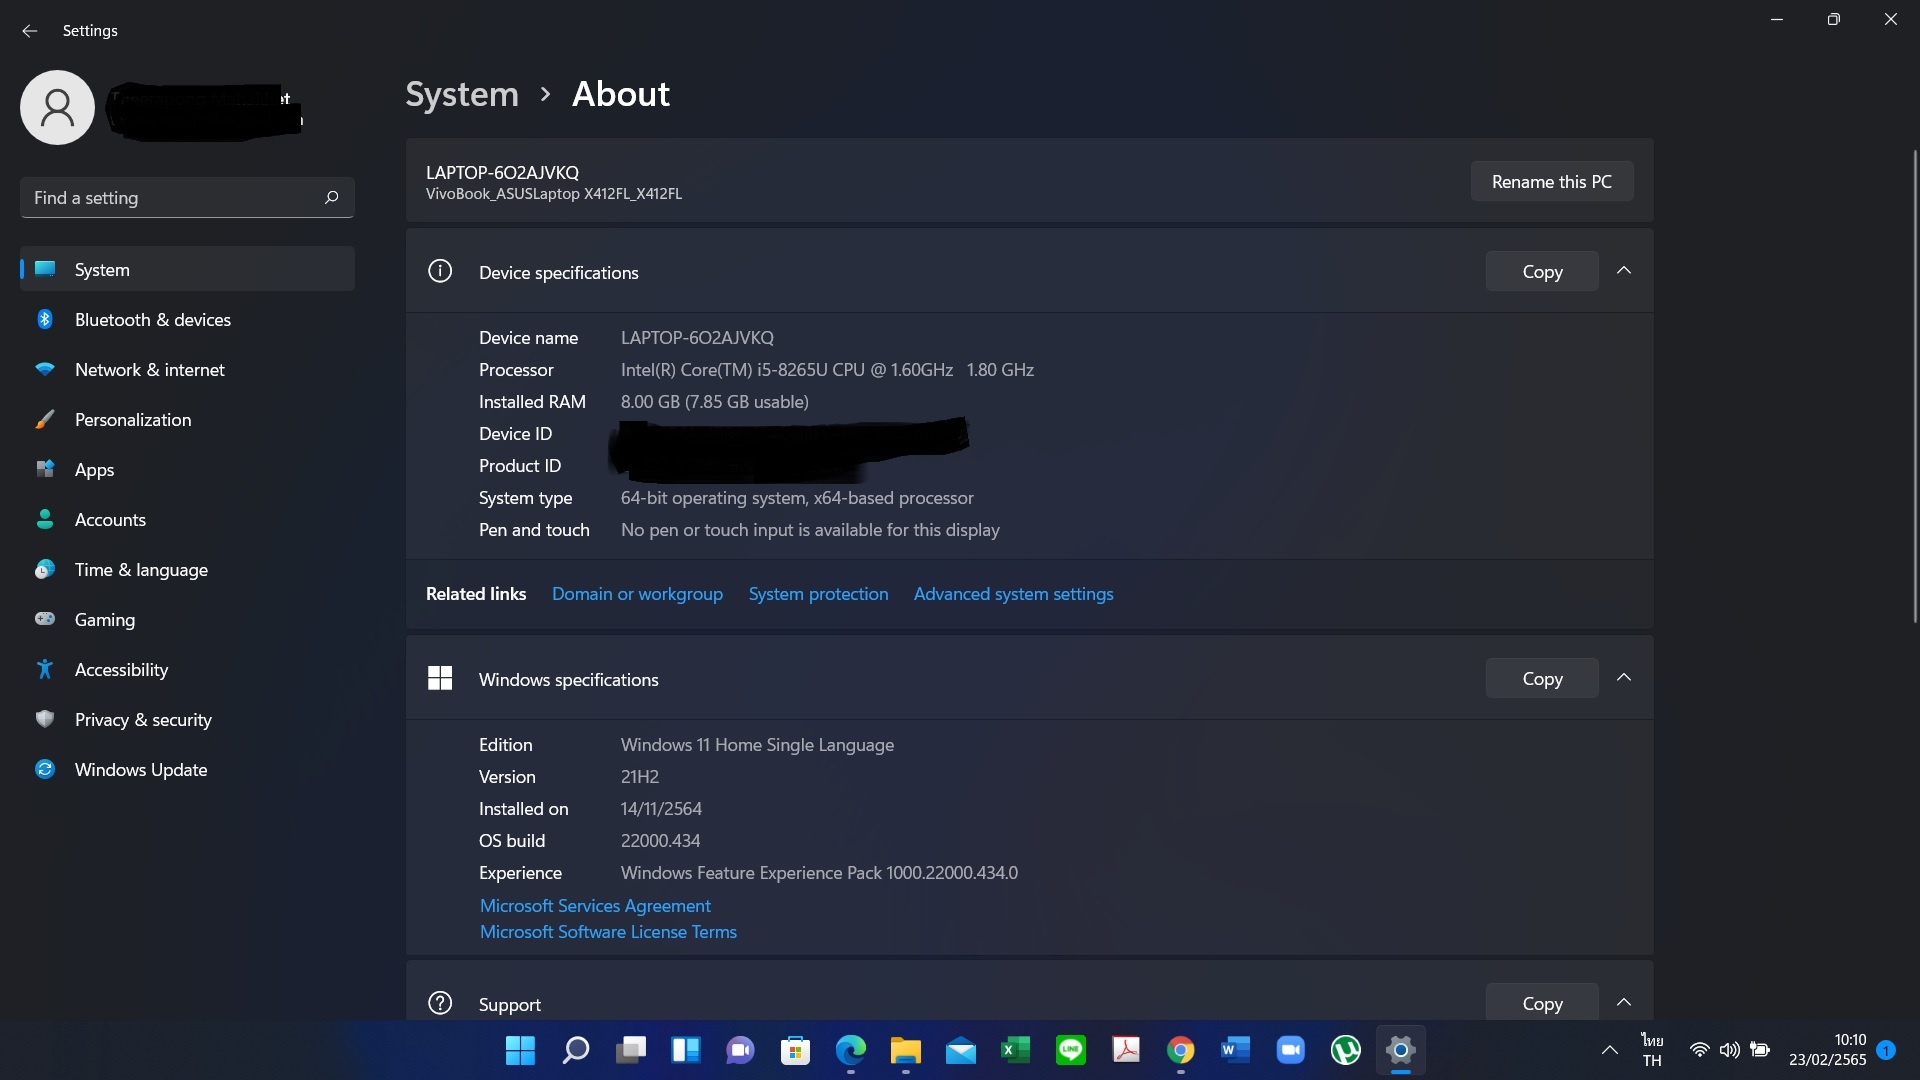
Task: Switch the TH input language indicator
Action: tap(1652, 1051)
